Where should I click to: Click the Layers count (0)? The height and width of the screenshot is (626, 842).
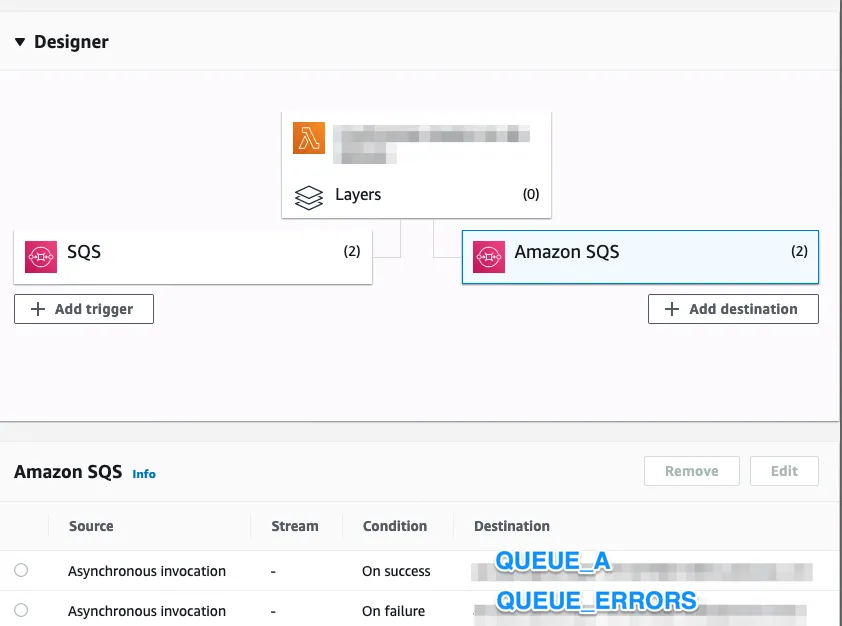pos(531,194)
